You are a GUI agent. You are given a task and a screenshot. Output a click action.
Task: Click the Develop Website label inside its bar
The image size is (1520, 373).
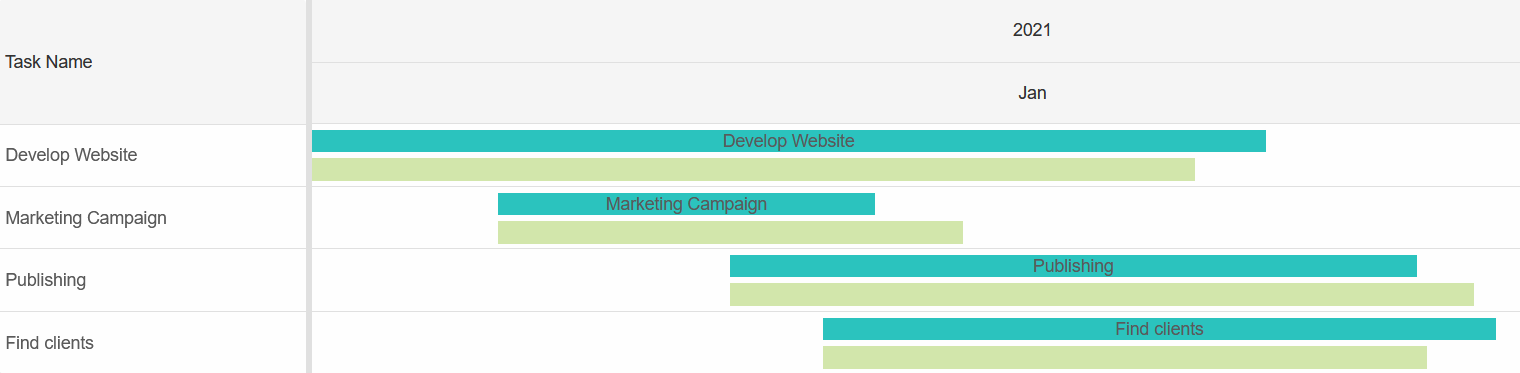[x=789, y=141]
